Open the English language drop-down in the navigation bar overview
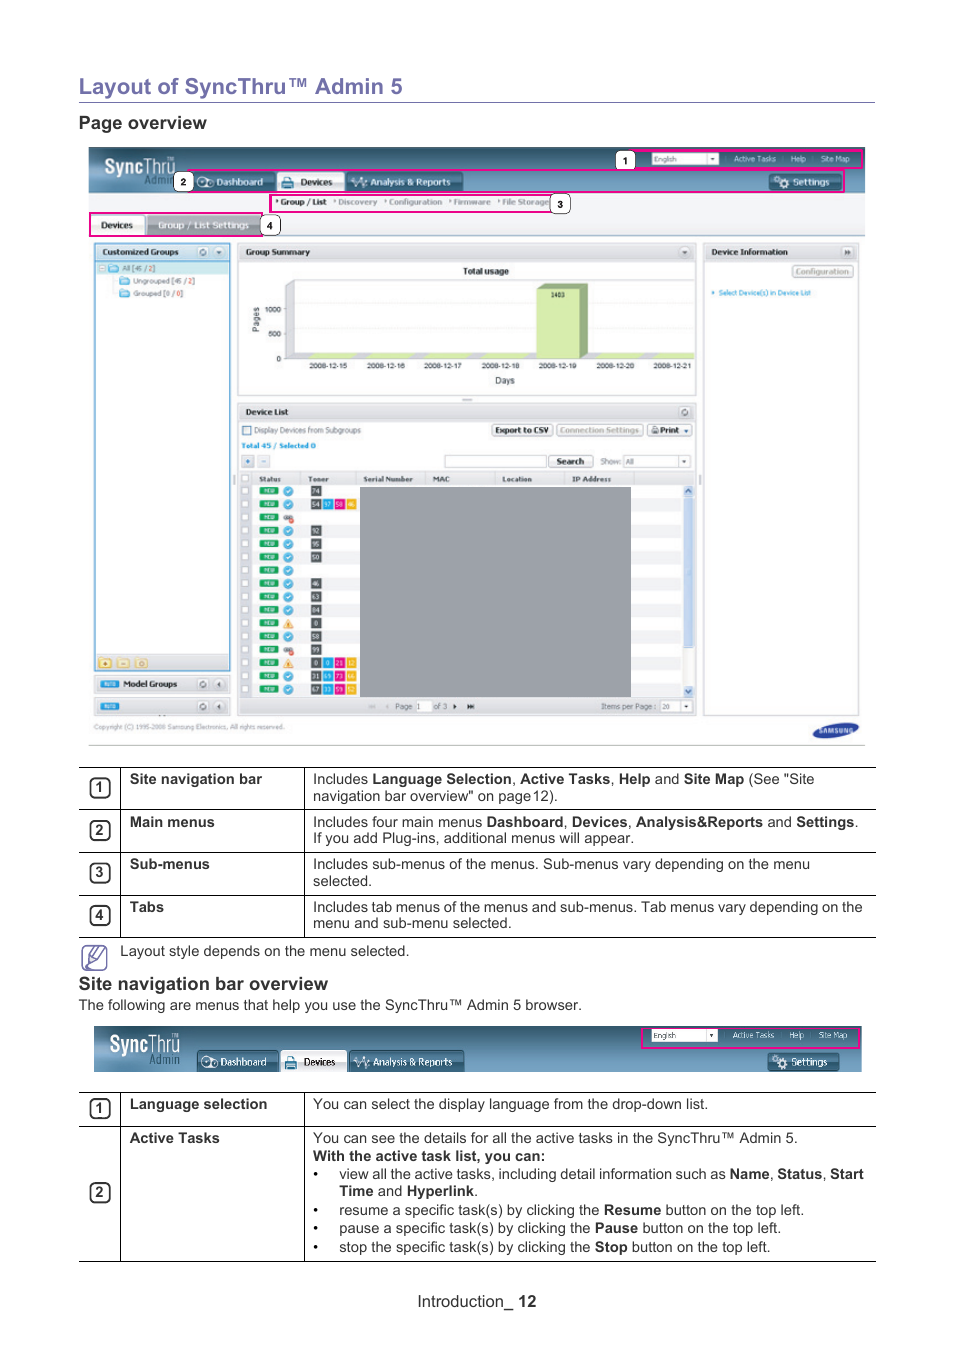The width and height of the screenshot is (954, 1348). [684, 1036]
